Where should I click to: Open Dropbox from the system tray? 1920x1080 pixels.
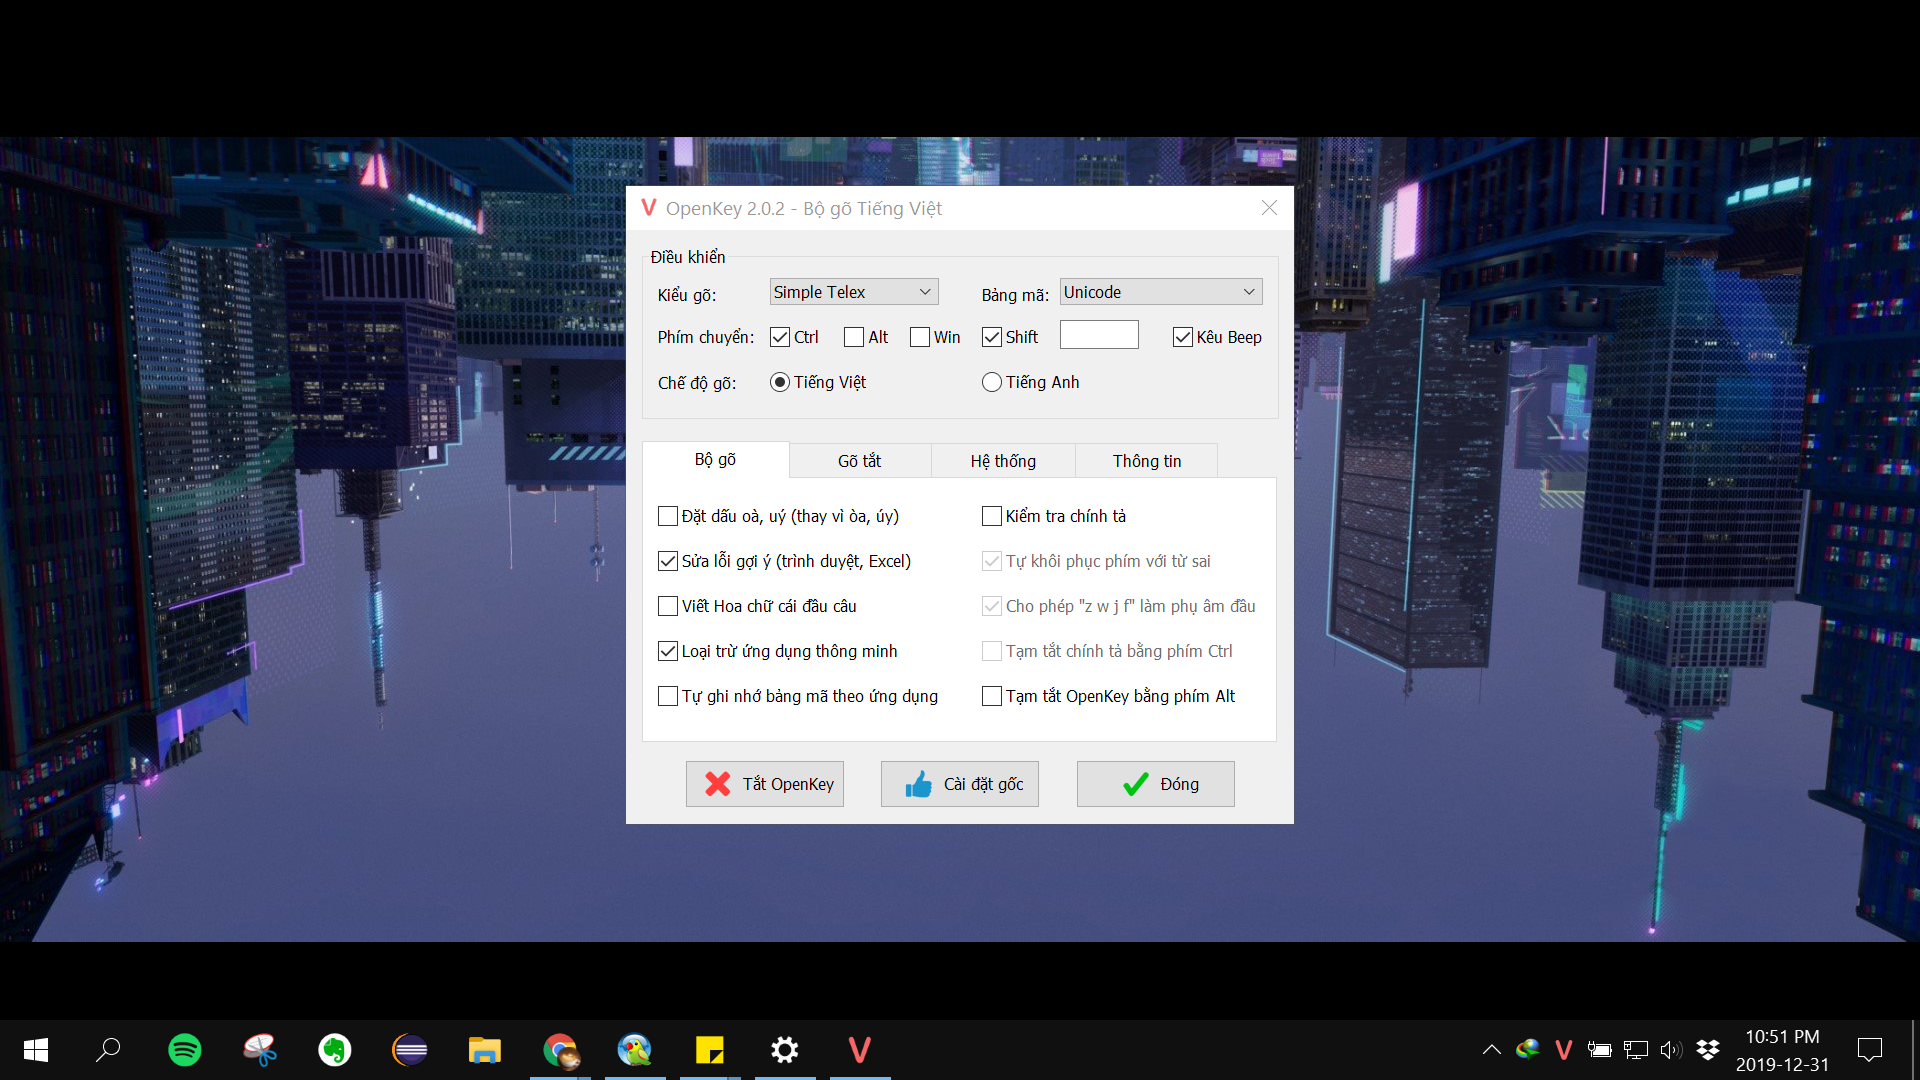(x=1707, y=1049)
